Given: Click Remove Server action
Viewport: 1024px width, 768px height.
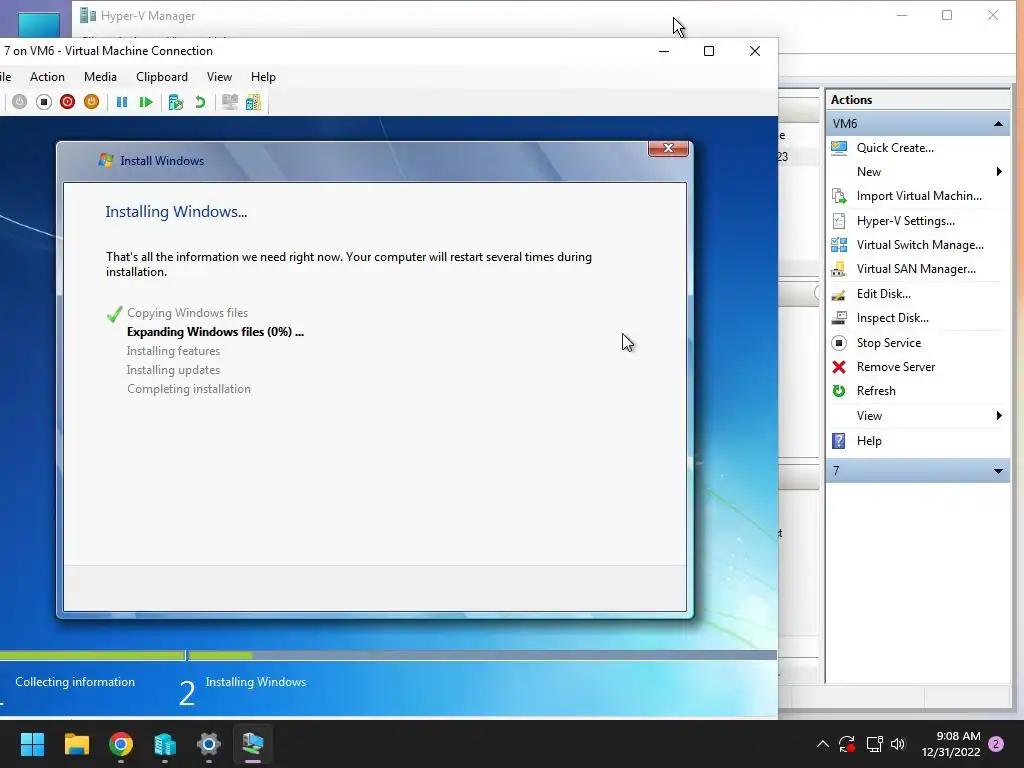Looking at the screenshot, I should 895,367.
